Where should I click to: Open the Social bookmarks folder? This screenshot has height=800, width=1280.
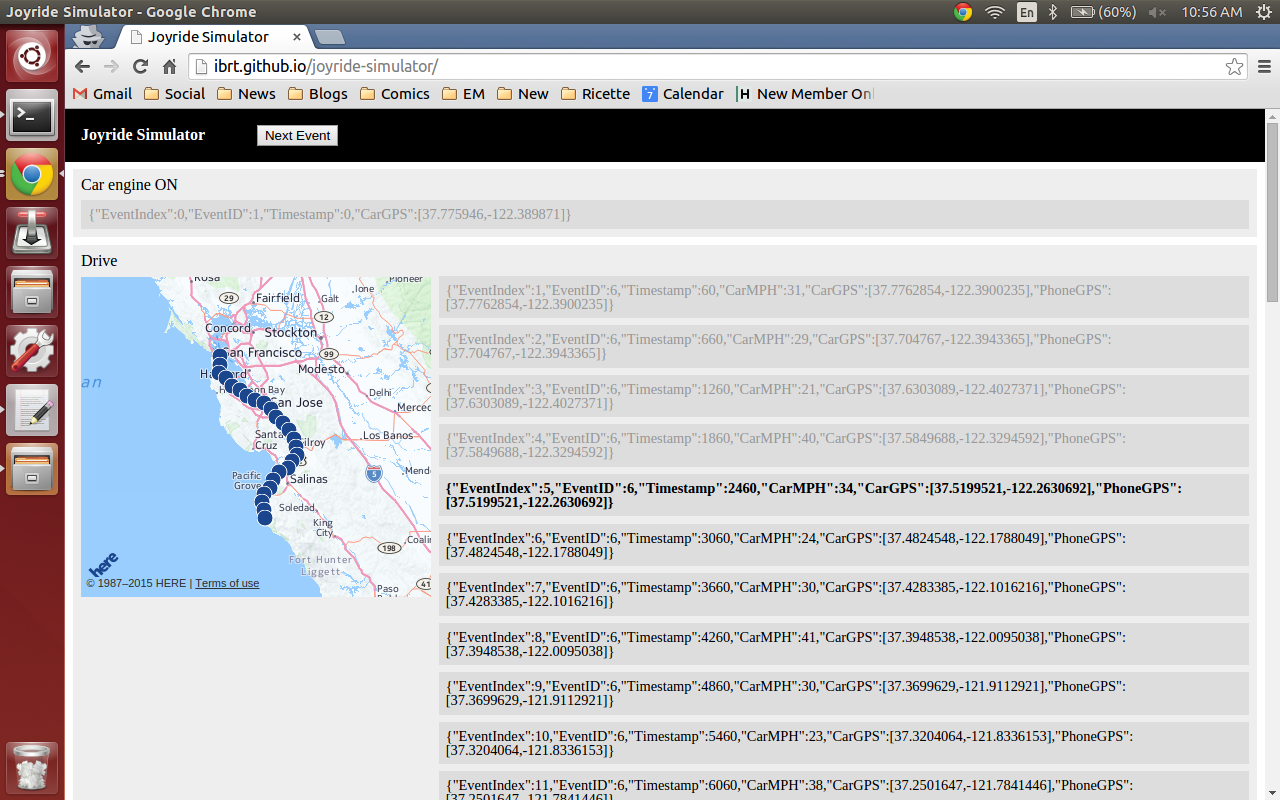point(175,94)
